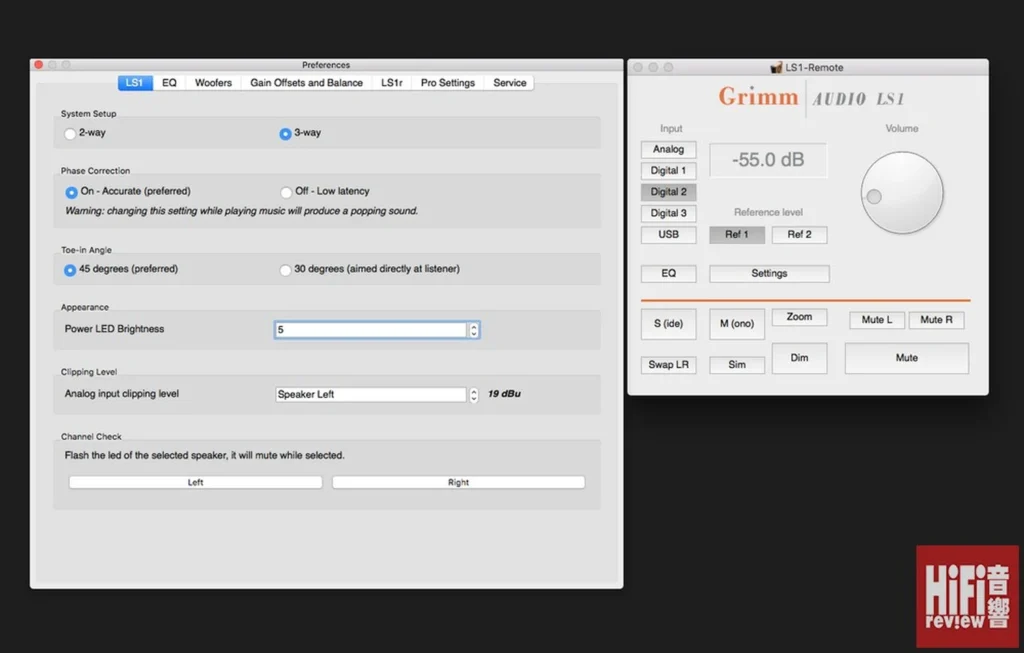Click the clipping level speaker selector arrows
The image size is (1024, 653).
pyautogui.click(x=474, y=394)
